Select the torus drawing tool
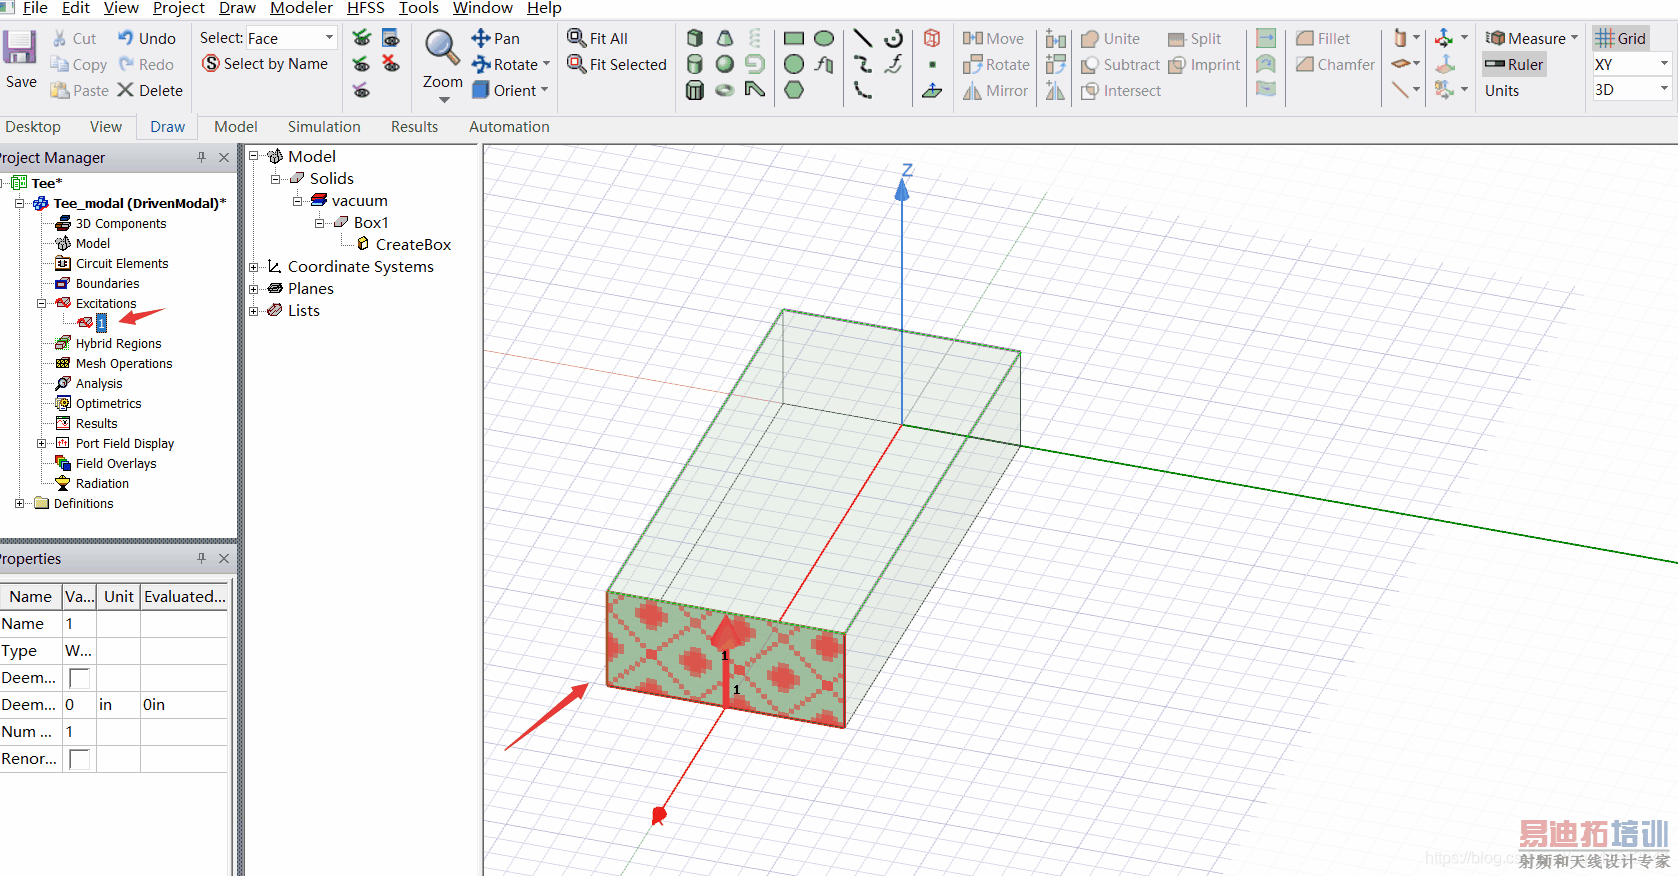Viewport: 1678px width, 876px height. (x=725, y=90)
